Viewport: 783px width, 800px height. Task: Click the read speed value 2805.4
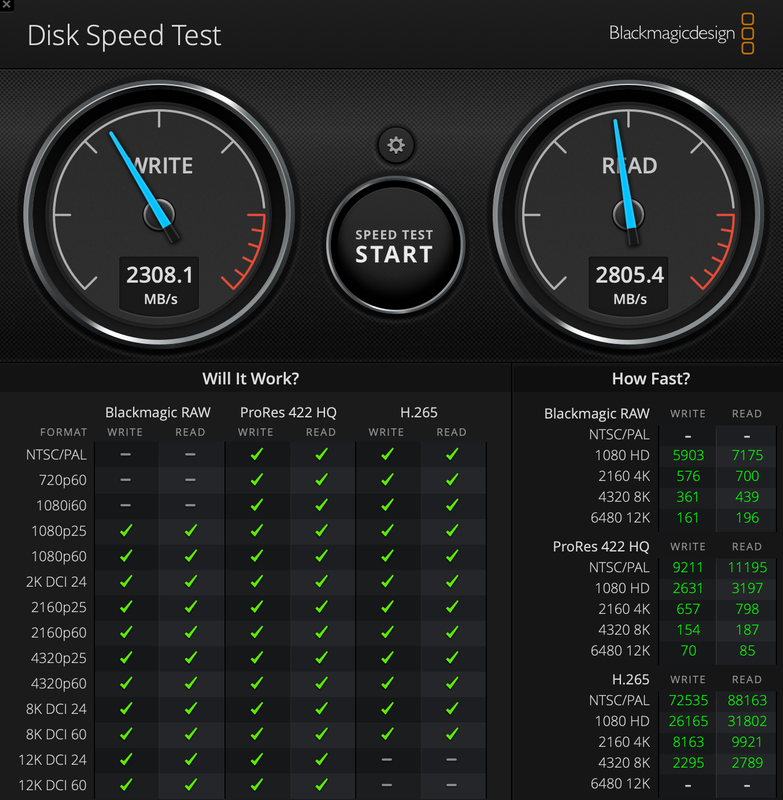click(x=629, y=275)
